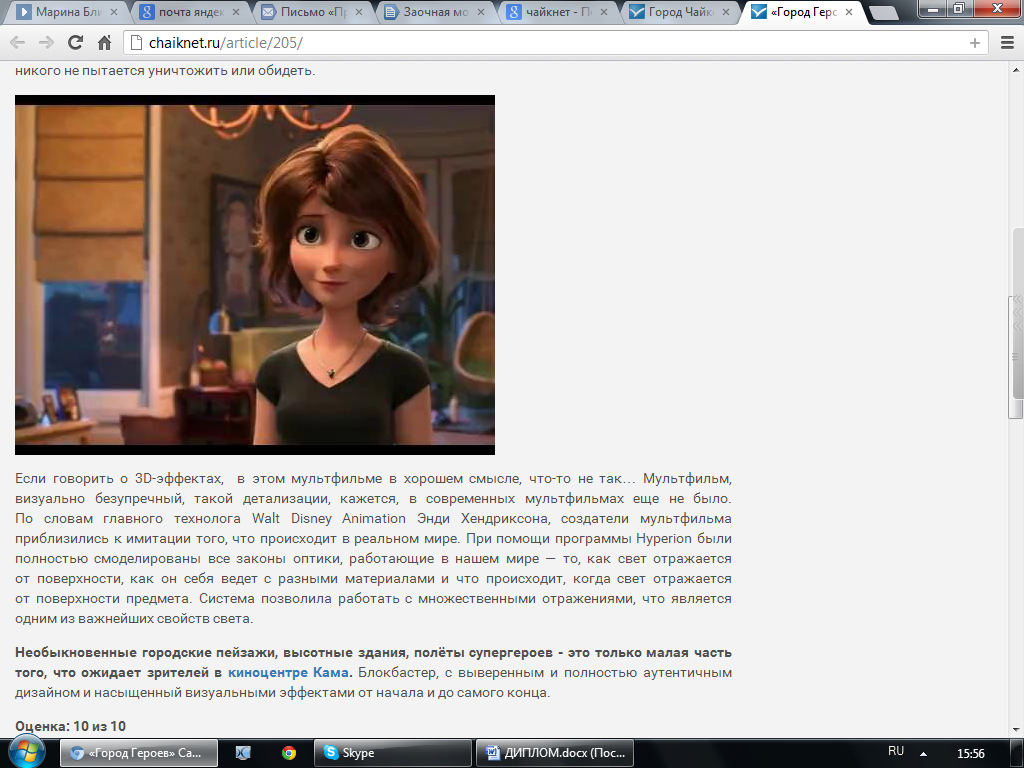Click the page scrollbar up arrow

(x=1016, y=69)
